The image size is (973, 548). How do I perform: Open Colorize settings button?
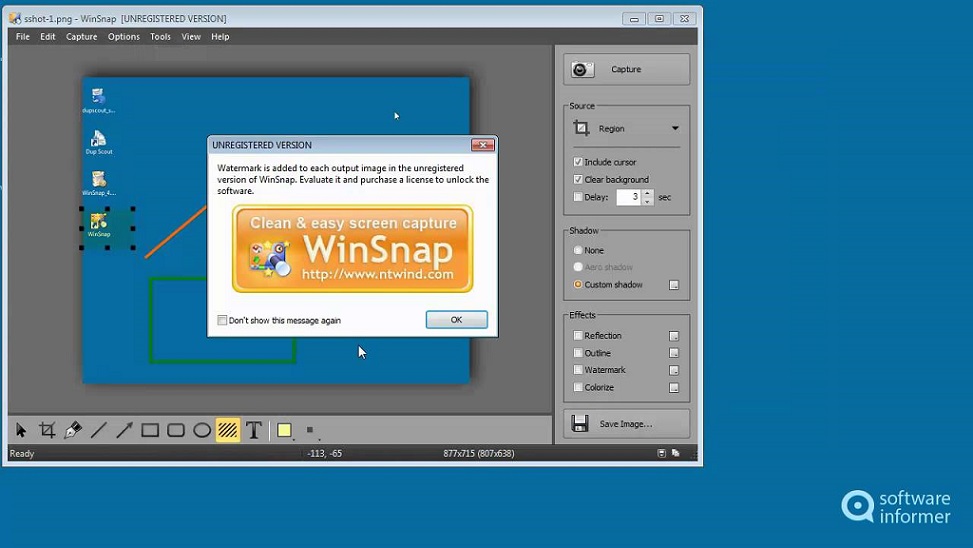click(674, 388)
